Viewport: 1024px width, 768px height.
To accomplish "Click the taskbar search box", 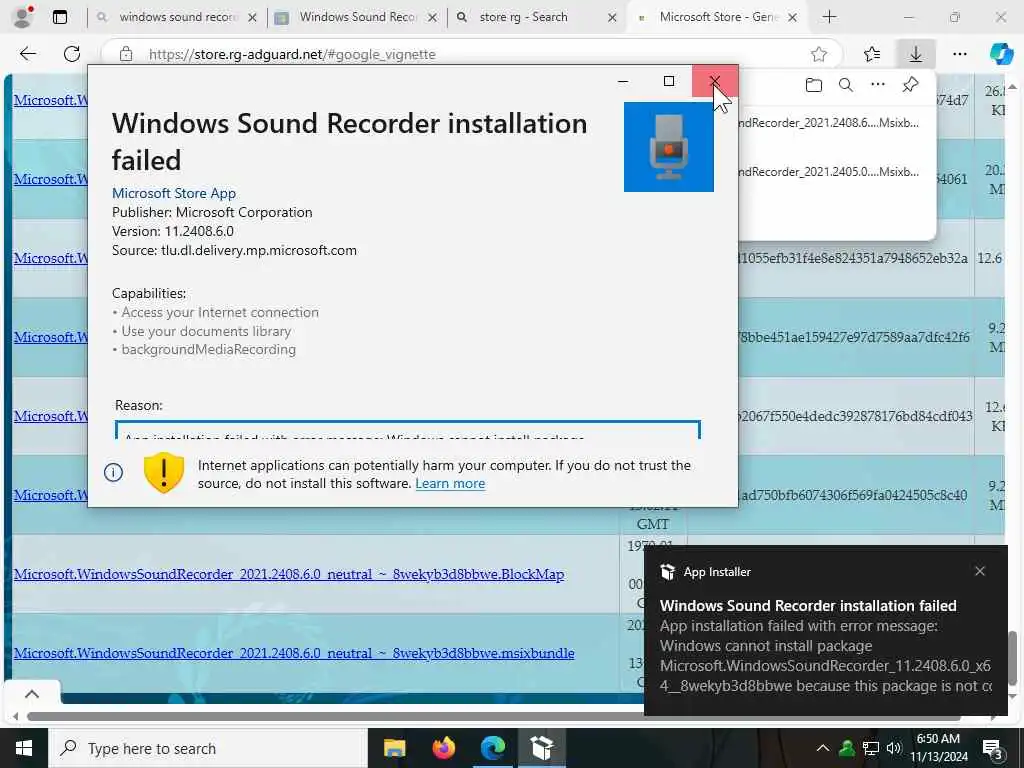I will 208,748.
